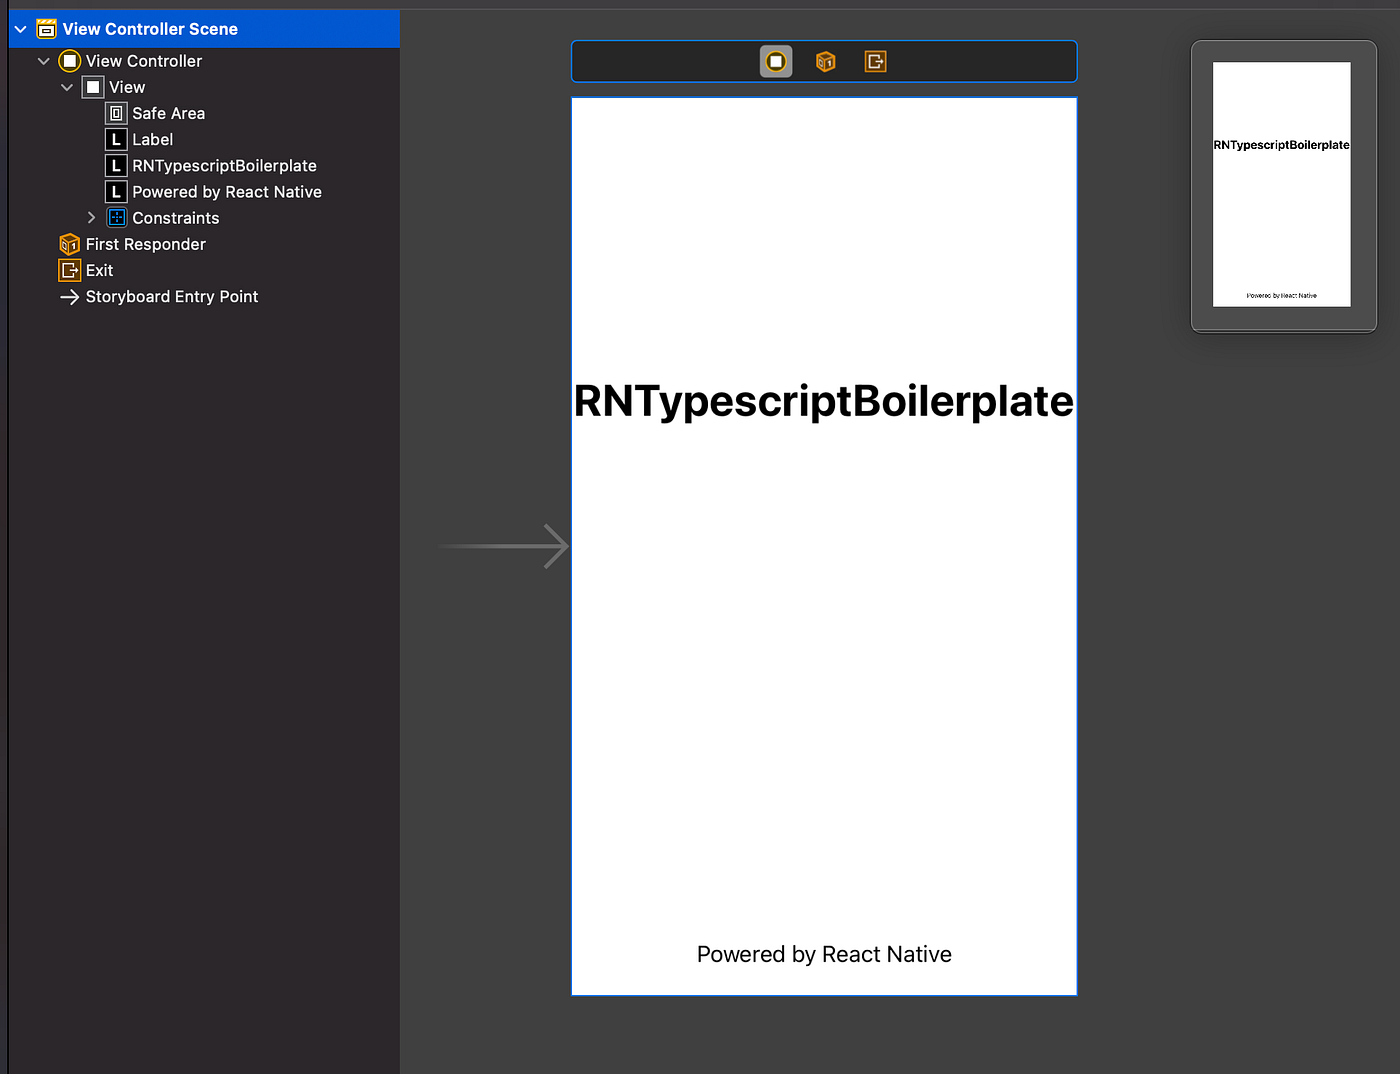The height and width of the screenshot is (1074, 1400).
Task: Select View Controller icon in the scene dock
Action: [x=776, y=62]
